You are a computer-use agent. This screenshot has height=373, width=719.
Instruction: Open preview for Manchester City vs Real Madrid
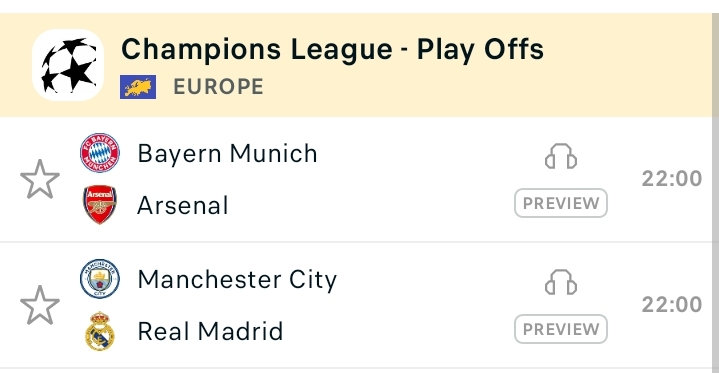[x=561, y=329]
